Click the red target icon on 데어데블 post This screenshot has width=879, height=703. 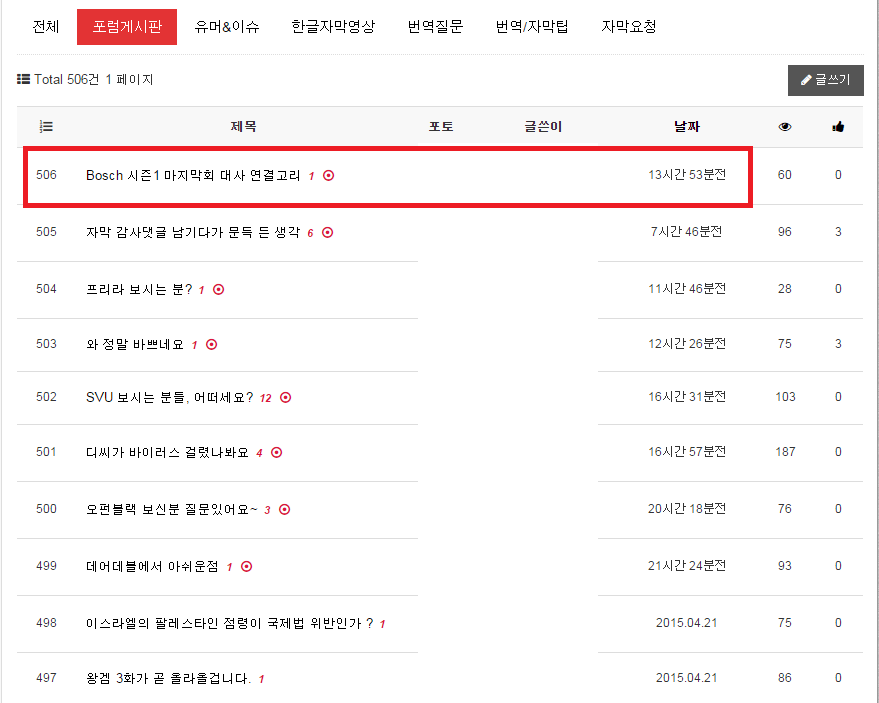coord(246,566)
